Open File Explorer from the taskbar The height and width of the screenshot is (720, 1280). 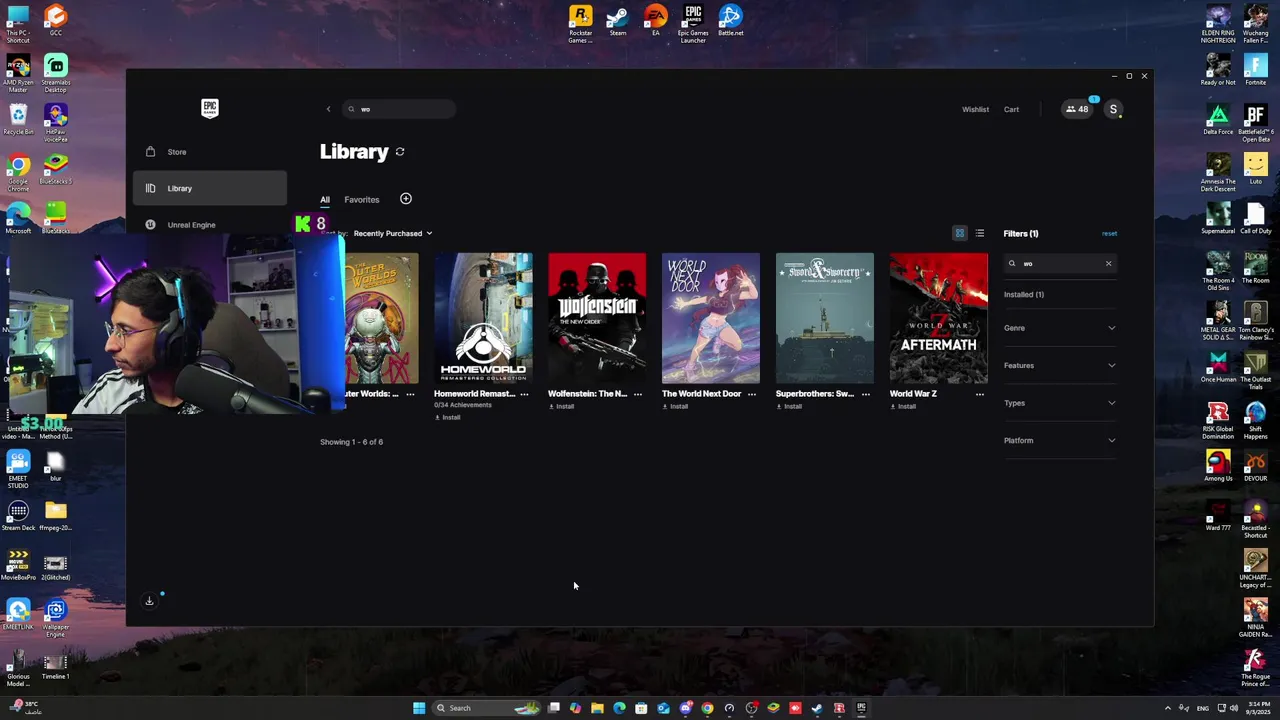[x=597, y=708]
